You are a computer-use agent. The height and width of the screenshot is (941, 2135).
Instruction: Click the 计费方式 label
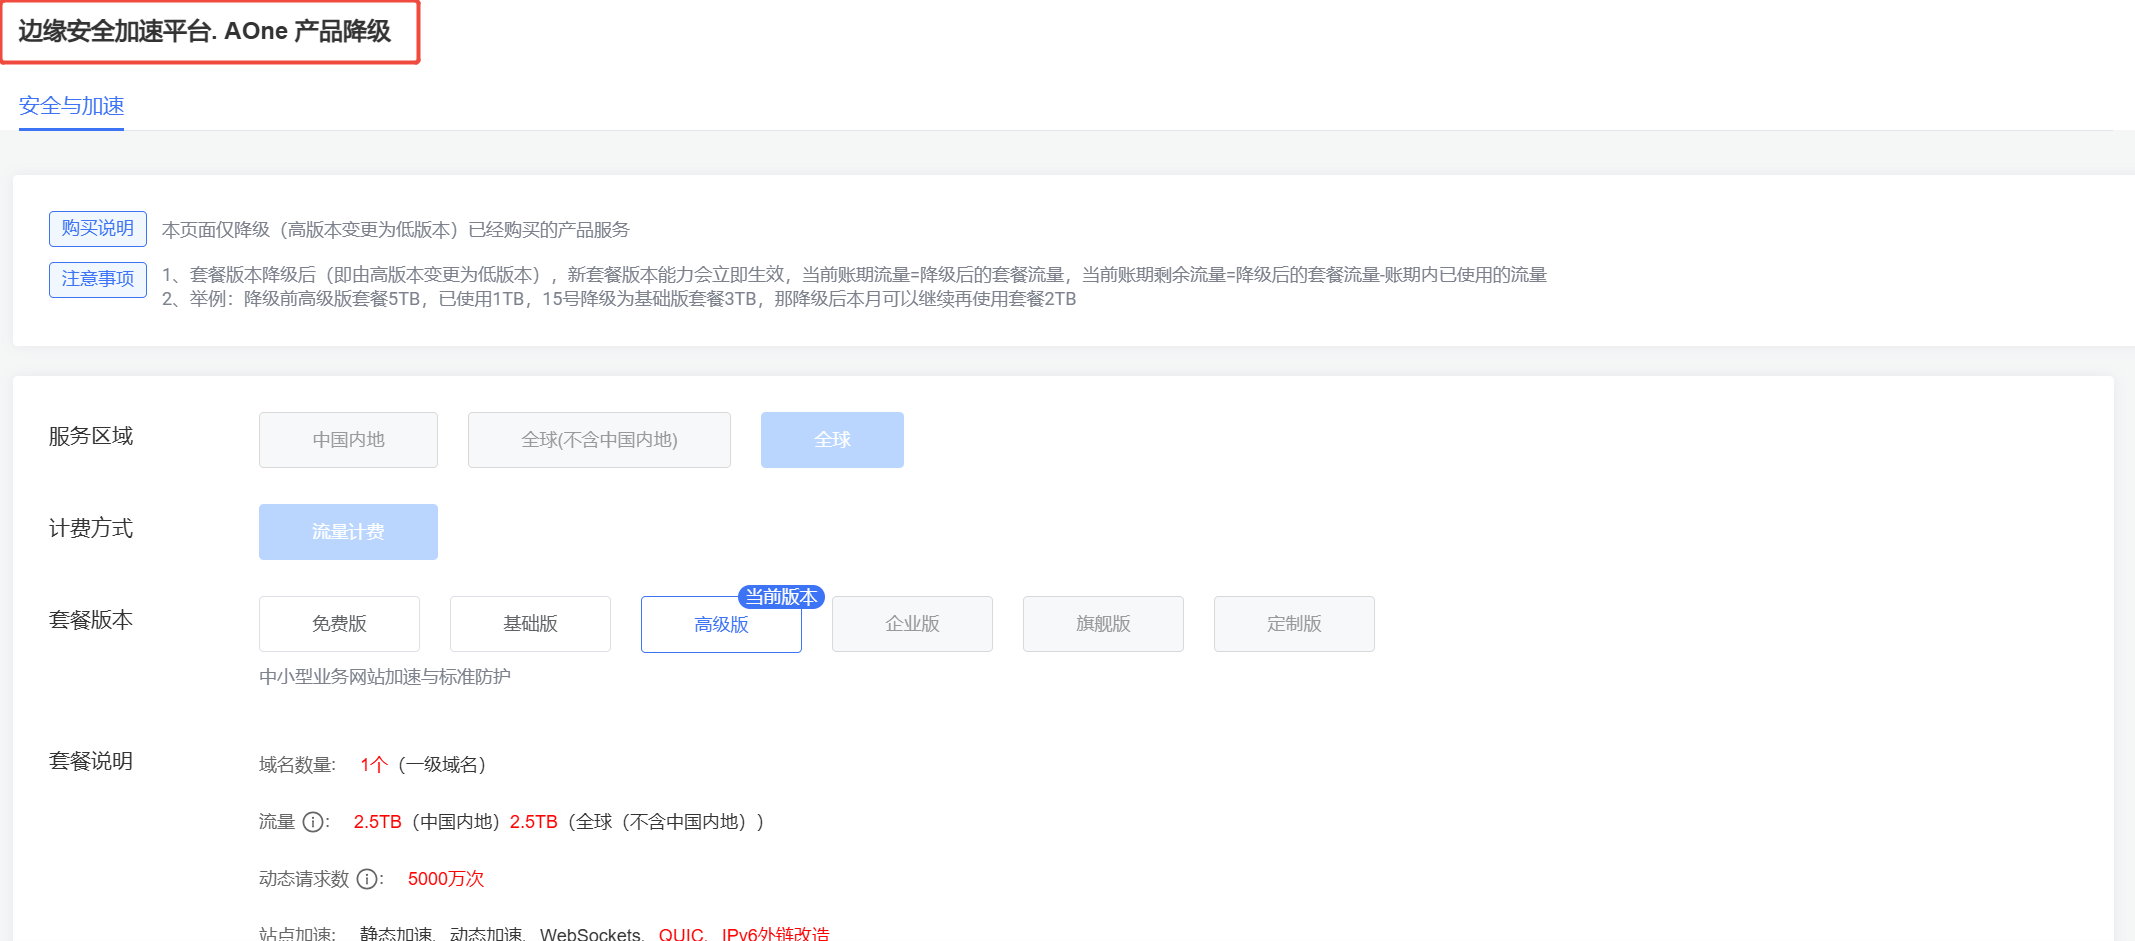[91, 528]
